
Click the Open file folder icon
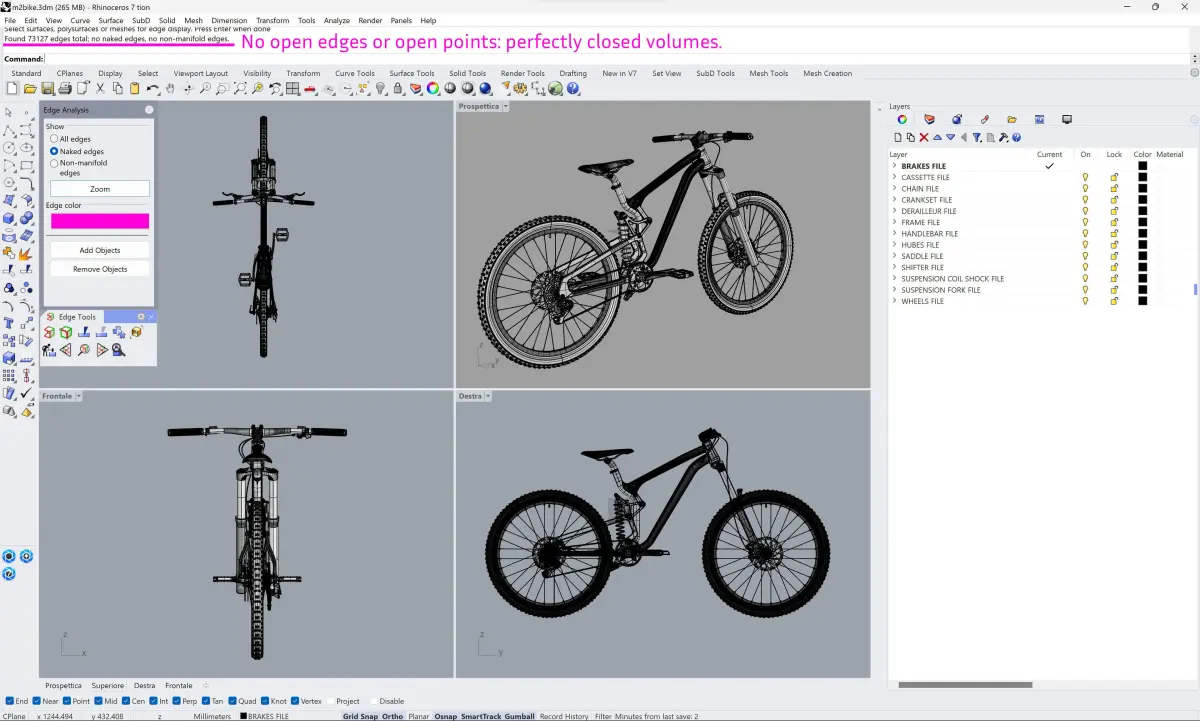click(x=30, y=89)
